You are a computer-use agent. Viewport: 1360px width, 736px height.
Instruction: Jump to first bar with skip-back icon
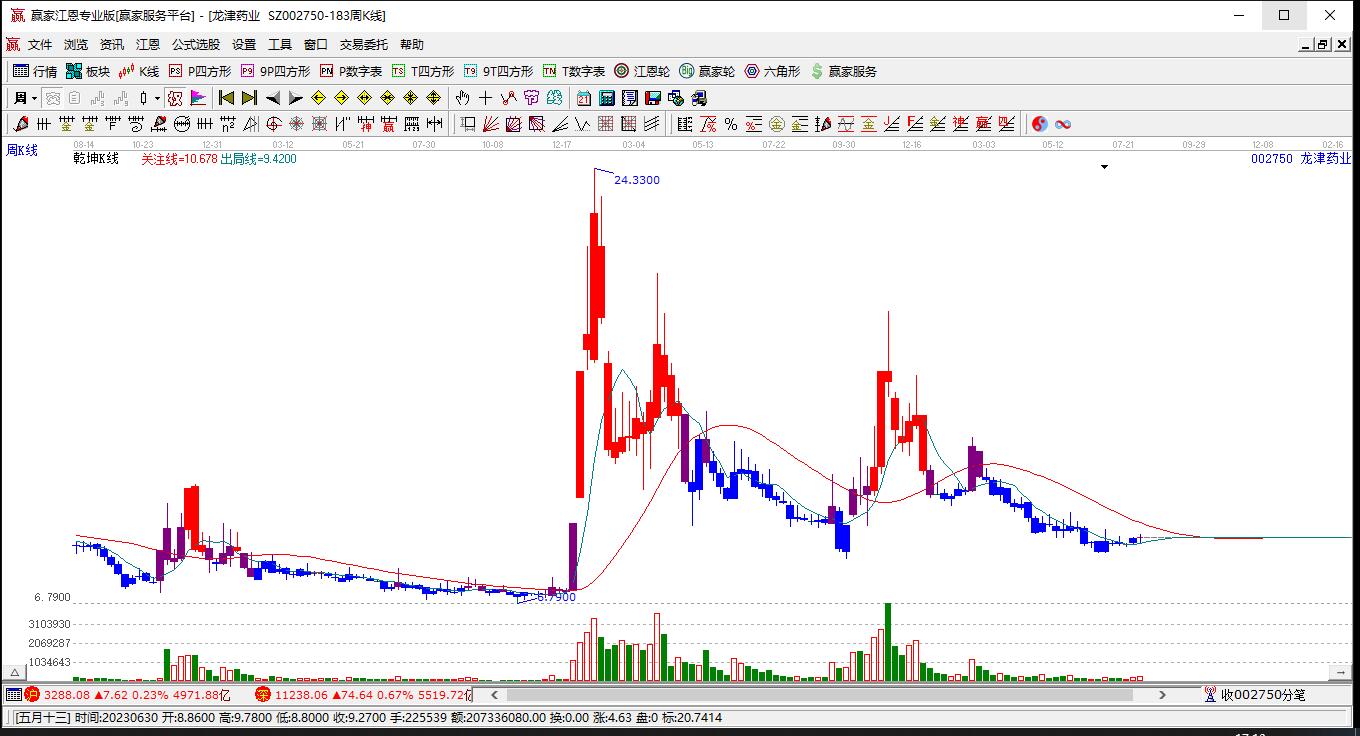226,98
